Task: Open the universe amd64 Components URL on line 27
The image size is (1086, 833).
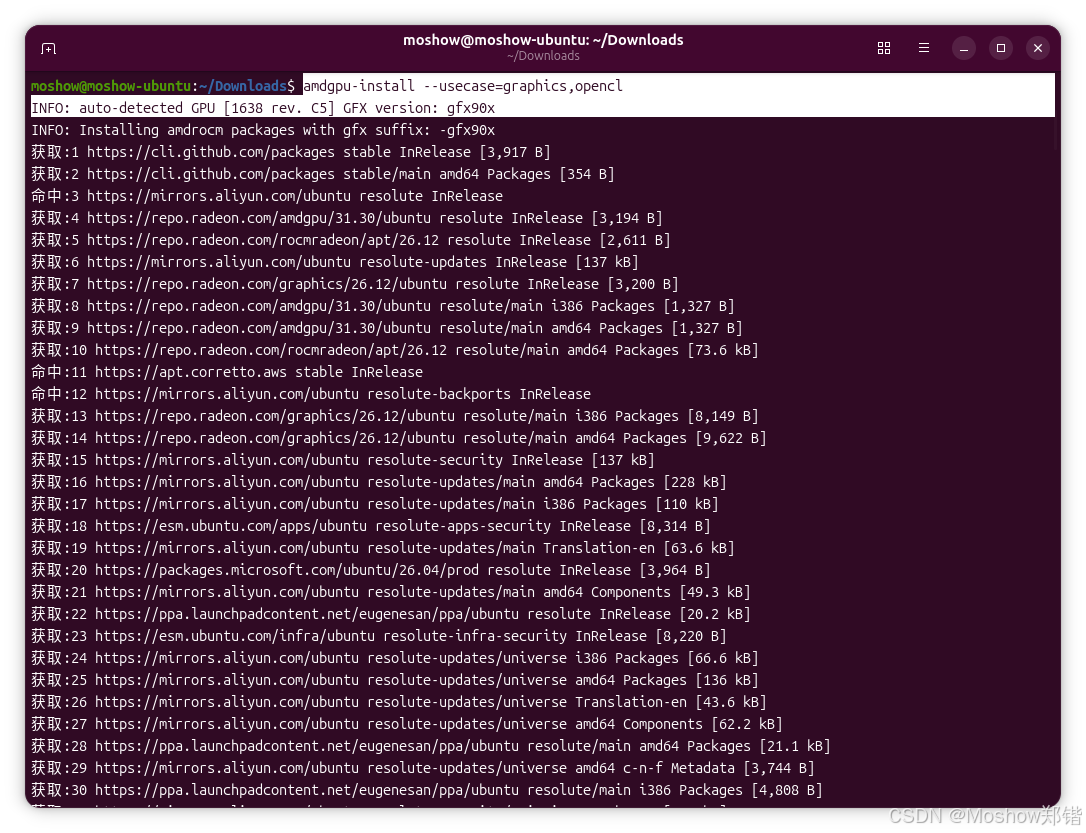Action: [227, 725]
